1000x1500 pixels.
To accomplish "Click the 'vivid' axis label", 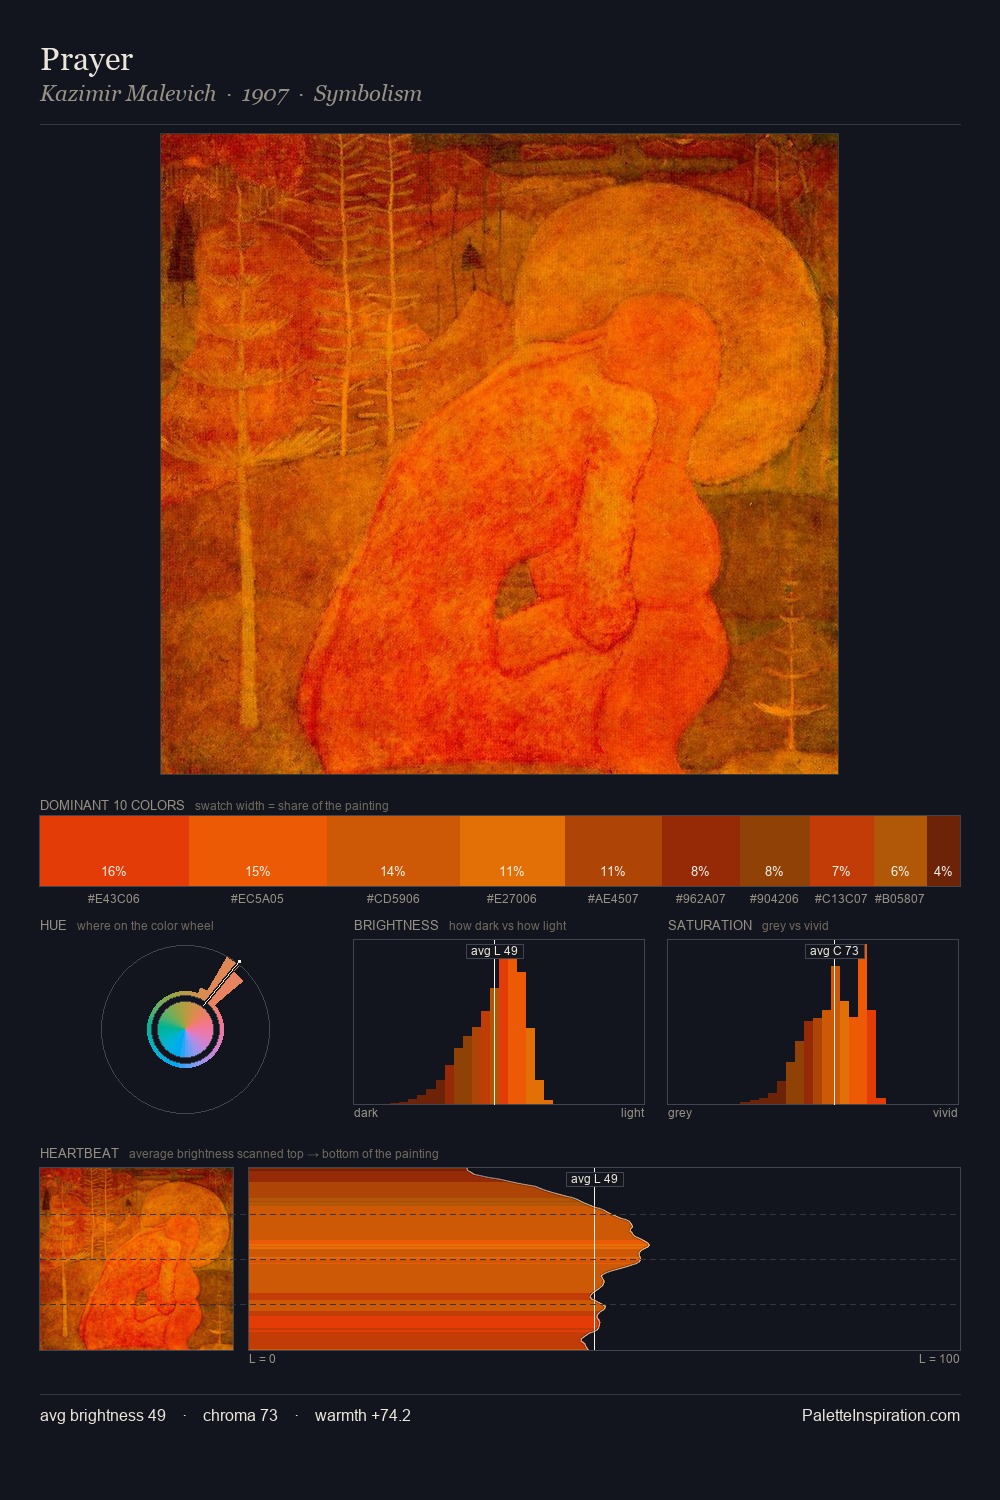I will tap(945, 1113).
